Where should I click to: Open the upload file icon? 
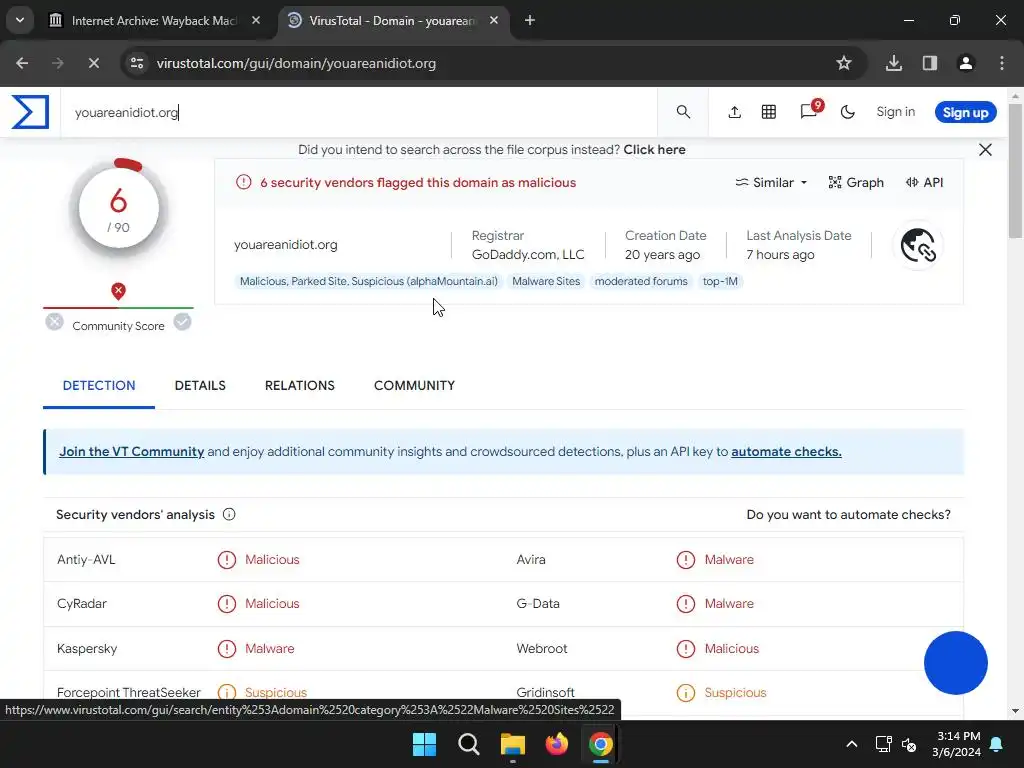[735, 112]
